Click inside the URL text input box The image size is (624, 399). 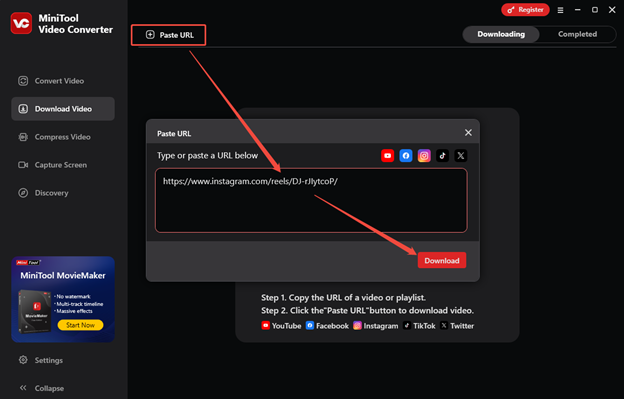(311, 200)
